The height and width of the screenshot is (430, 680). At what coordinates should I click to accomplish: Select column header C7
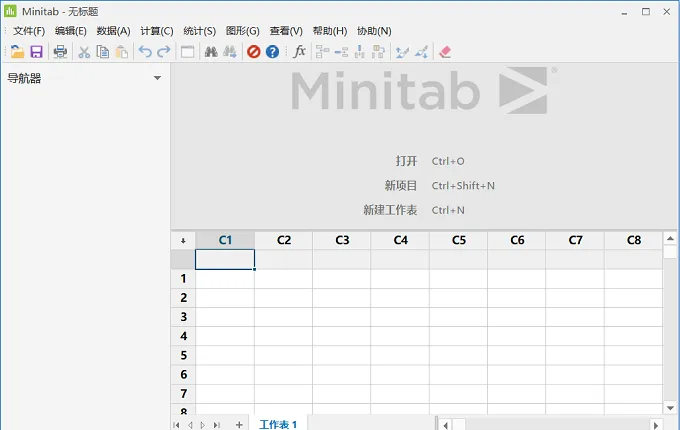coord(575,240)
